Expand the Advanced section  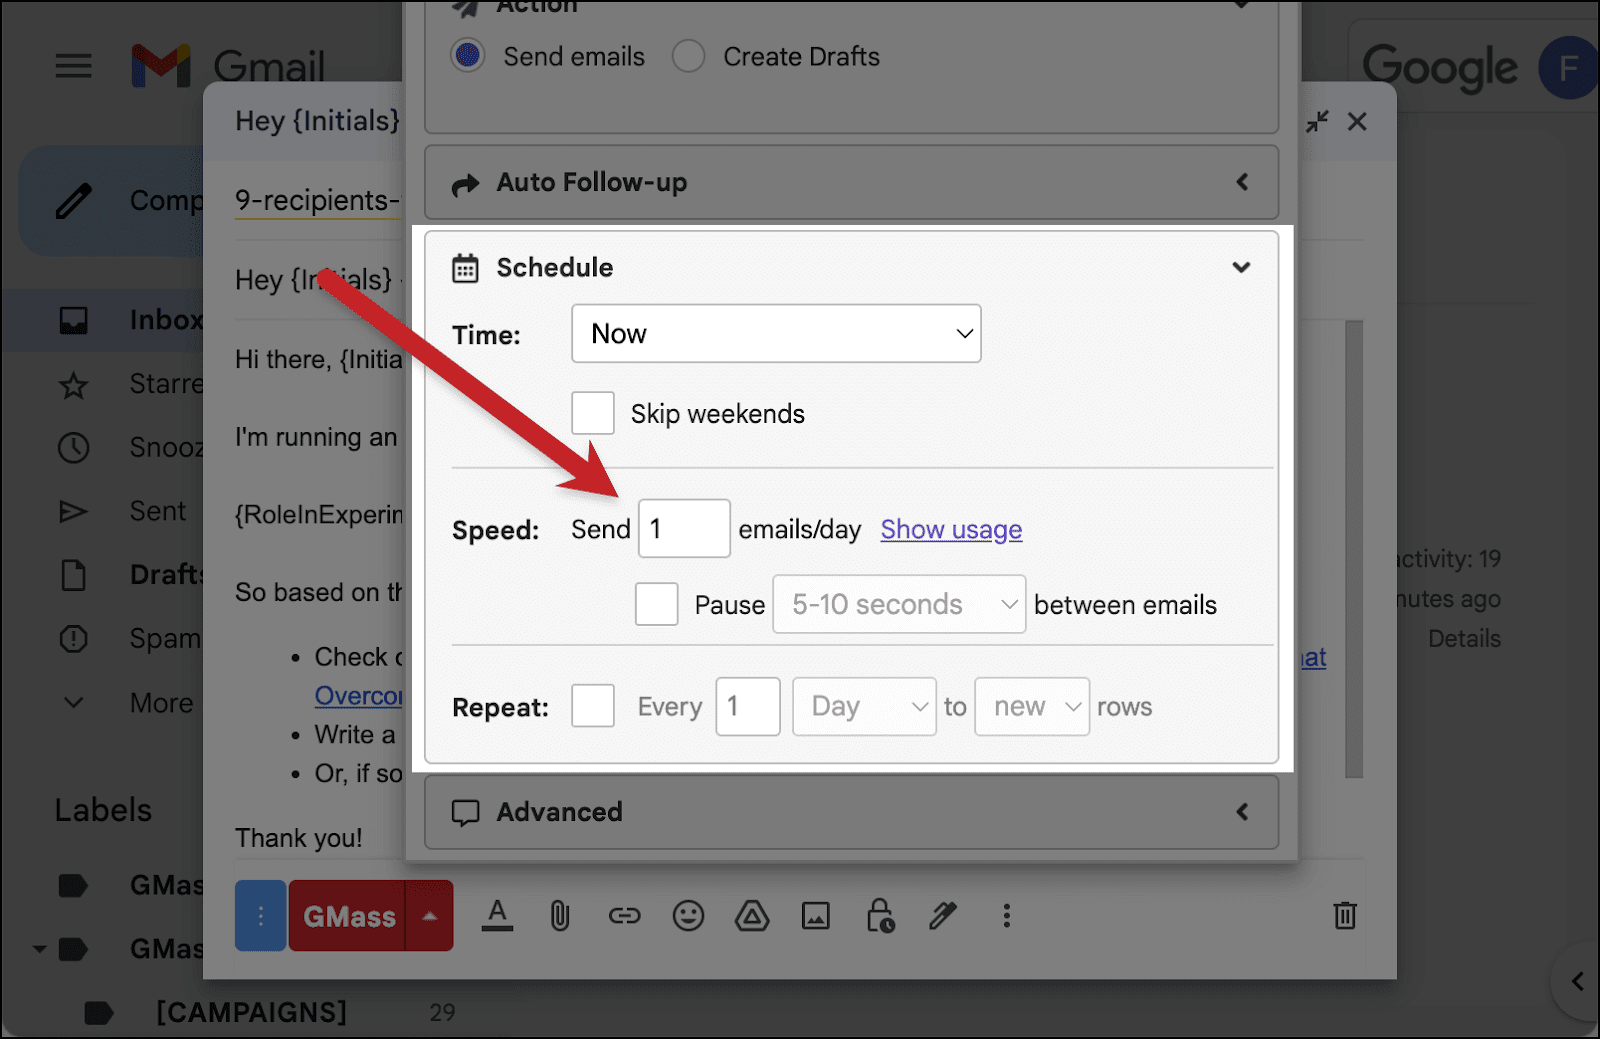(x=852, y=811)
